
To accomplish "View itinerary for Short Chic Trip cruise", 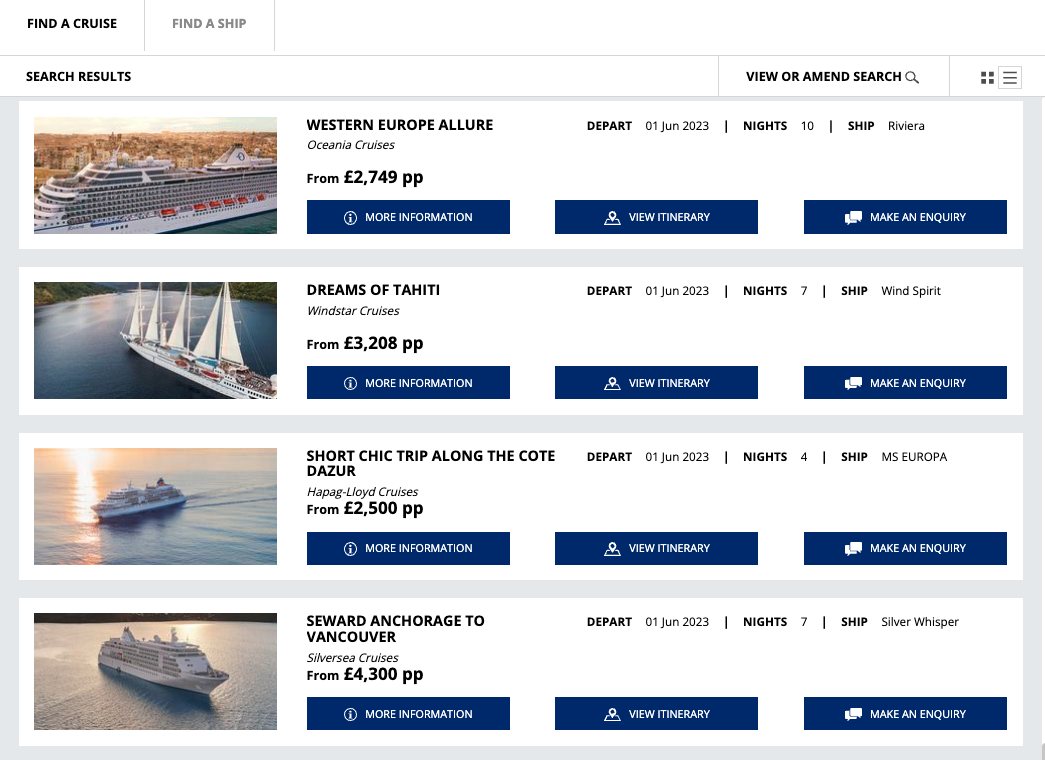I will [x=656, y=548].
